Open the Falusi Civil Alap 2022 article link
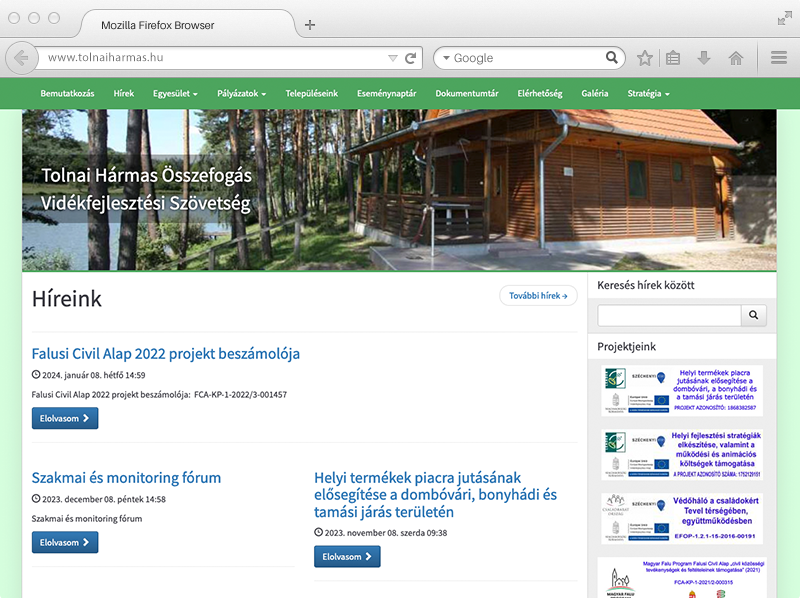 (x=166, y=354)
